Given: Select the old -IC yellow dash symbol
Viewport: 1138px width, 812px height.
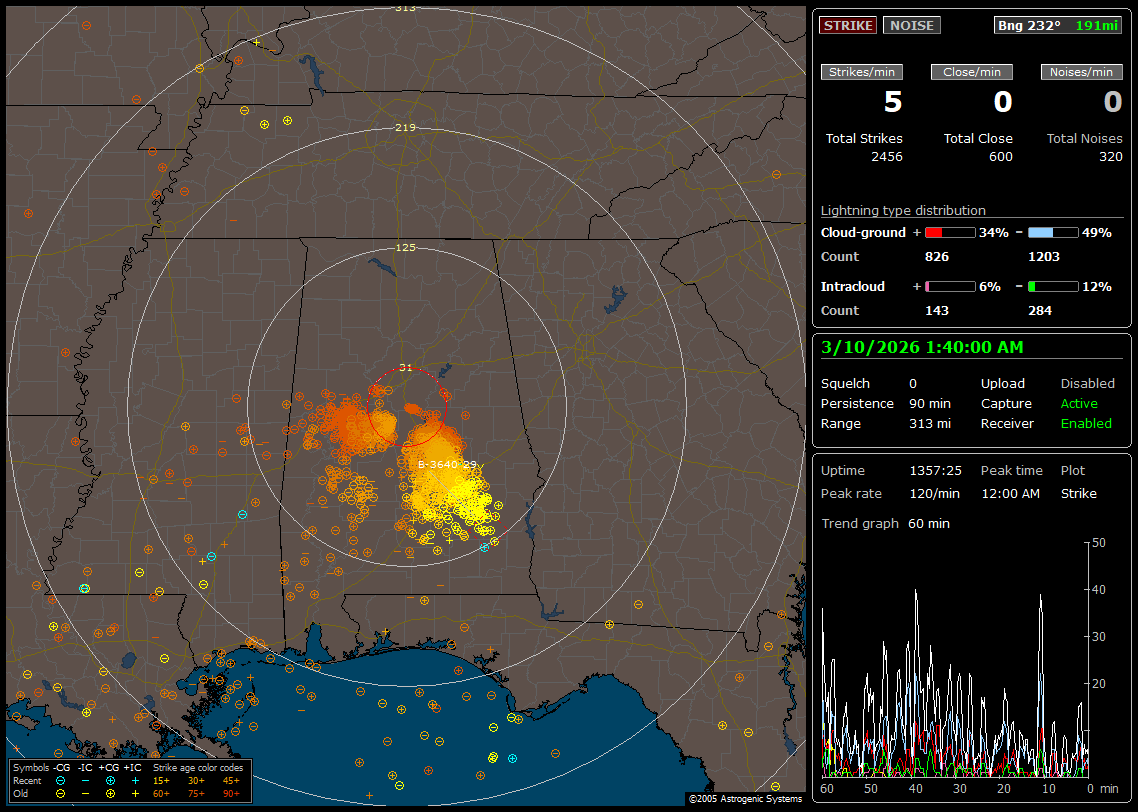Looking at the screenshot, I should pyautogui.click(x=86, y=793).
